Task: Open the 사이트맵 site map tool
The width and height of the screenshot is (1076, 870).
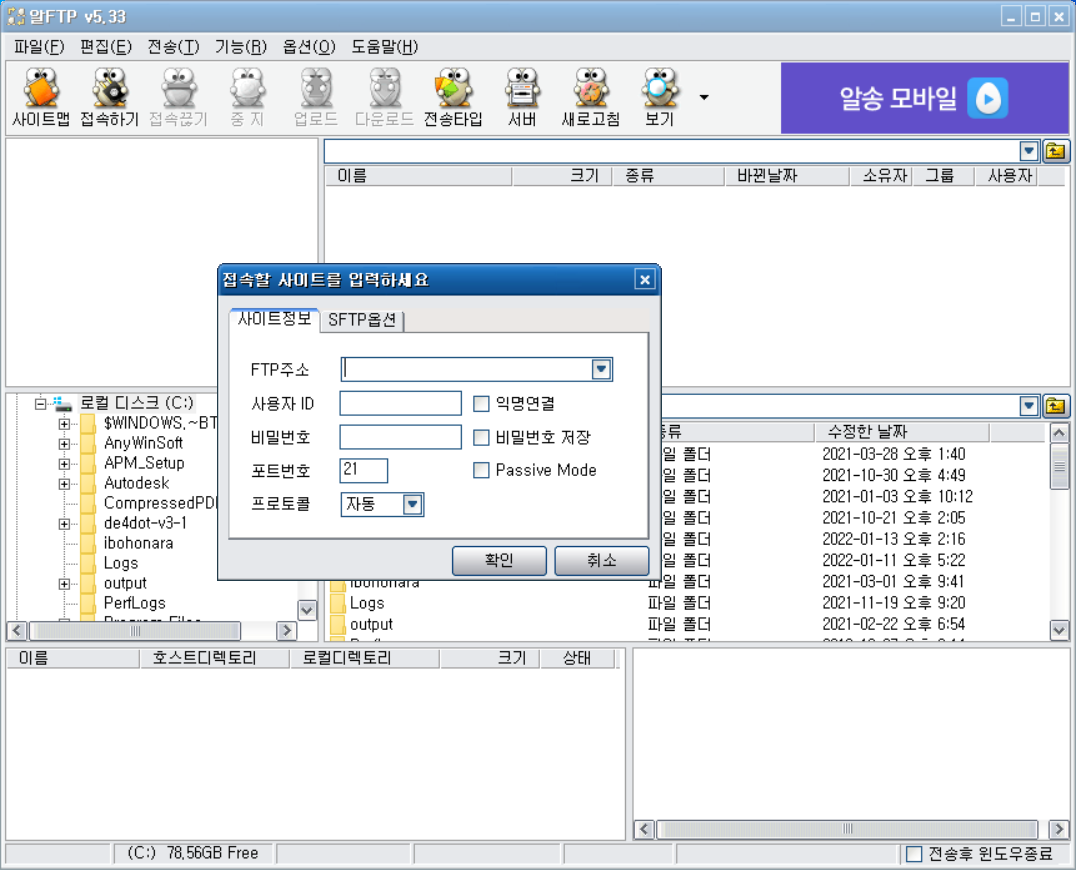Action: [41, 97]
